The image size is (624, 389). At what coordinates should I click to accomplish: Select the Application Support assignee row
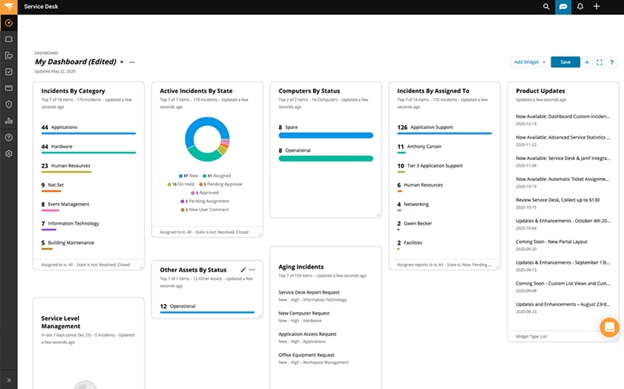pyautogui.click(x=444, y=129)
